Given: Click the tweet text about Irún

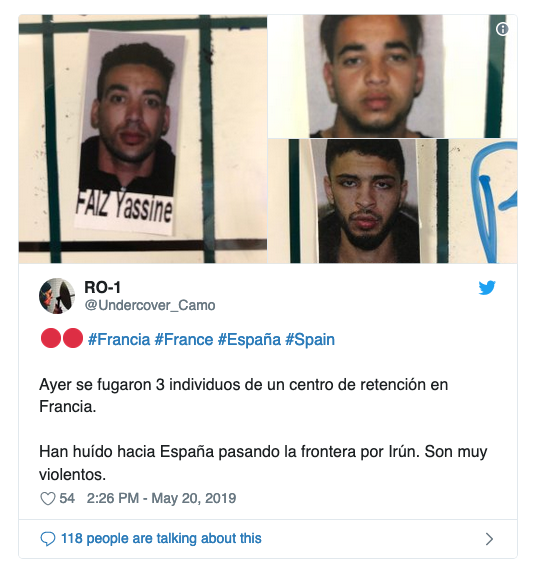Looking at the screenshot, I should pyautogui.click(x=263, y=463).
